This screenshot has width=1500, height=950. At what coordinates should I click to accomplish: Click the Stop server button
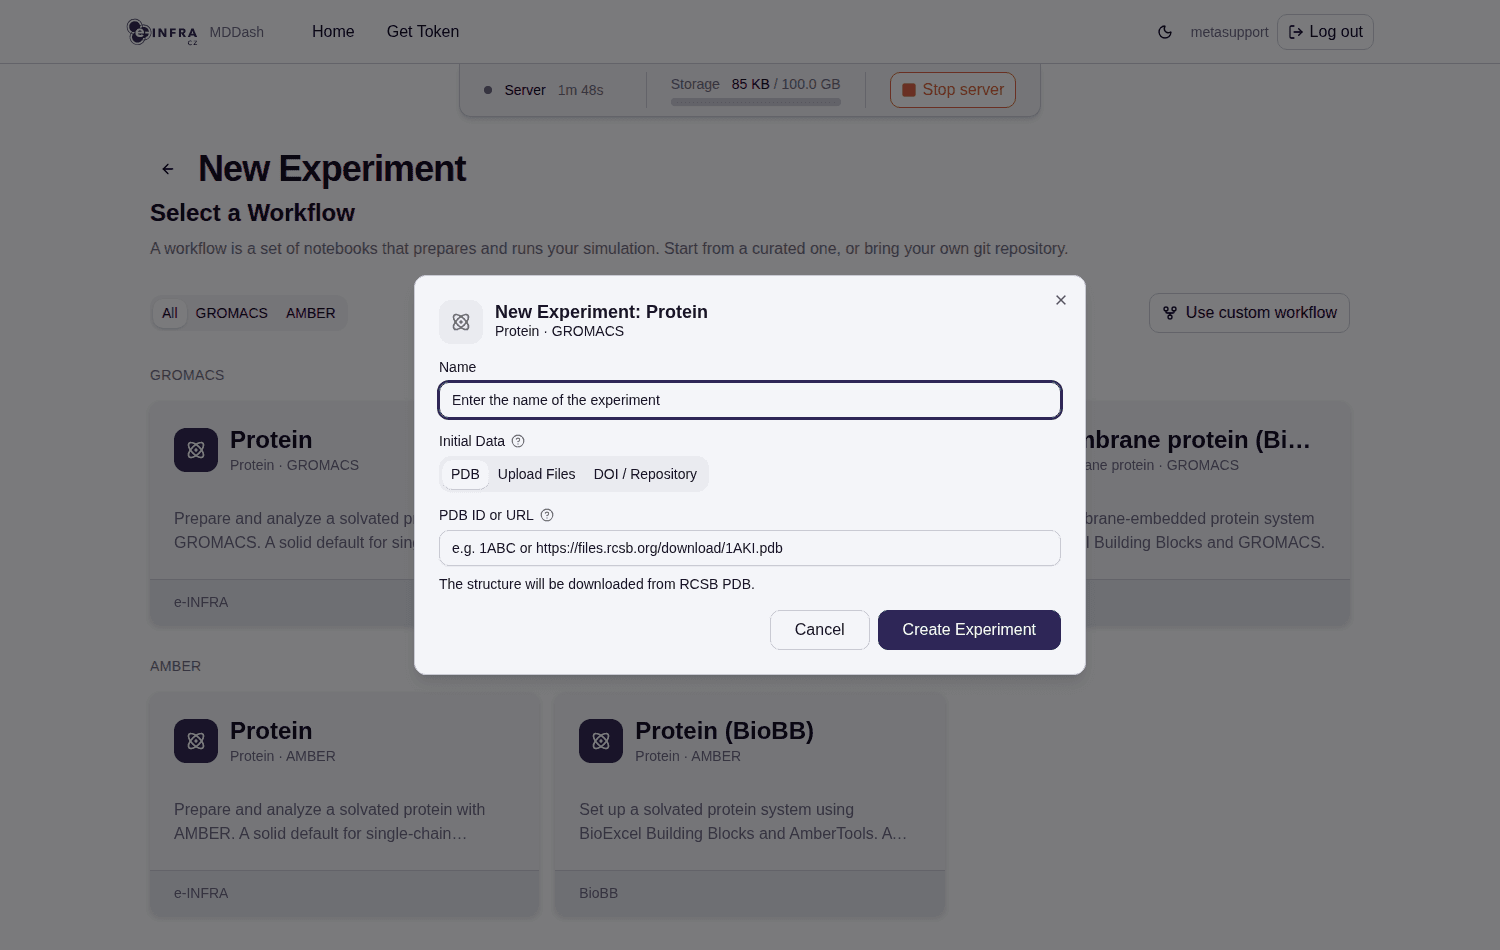click(953, 90)
